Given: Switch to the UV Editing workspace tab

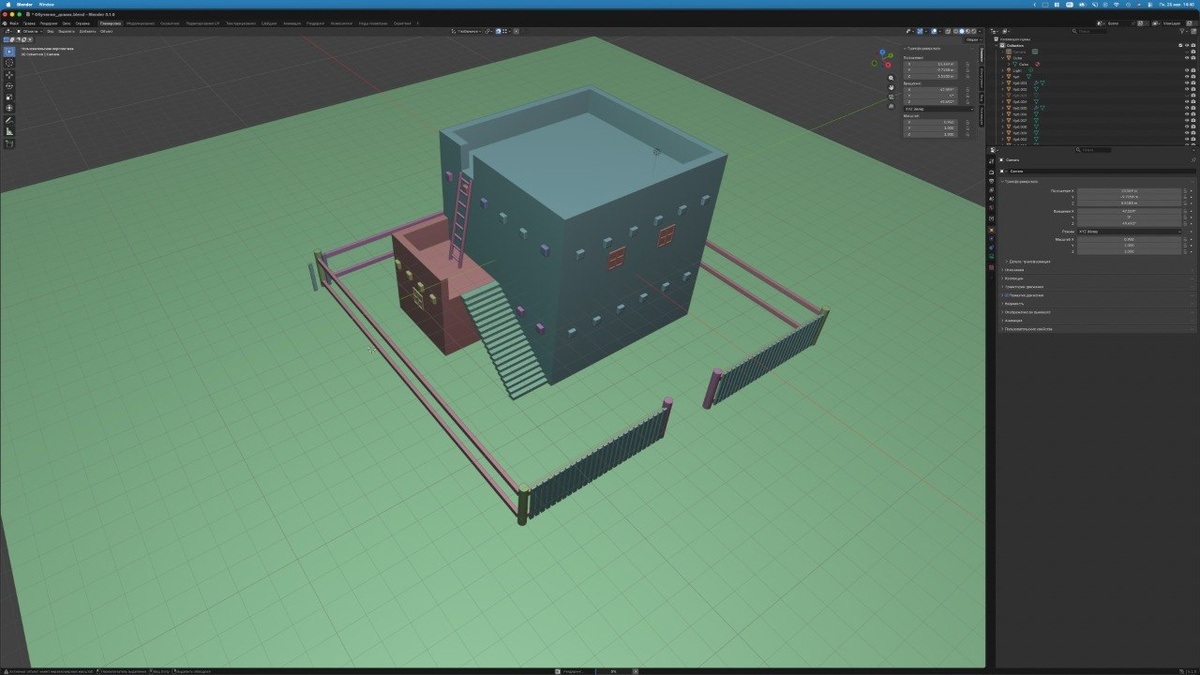Looking at the screenshot, I should 204,23.
